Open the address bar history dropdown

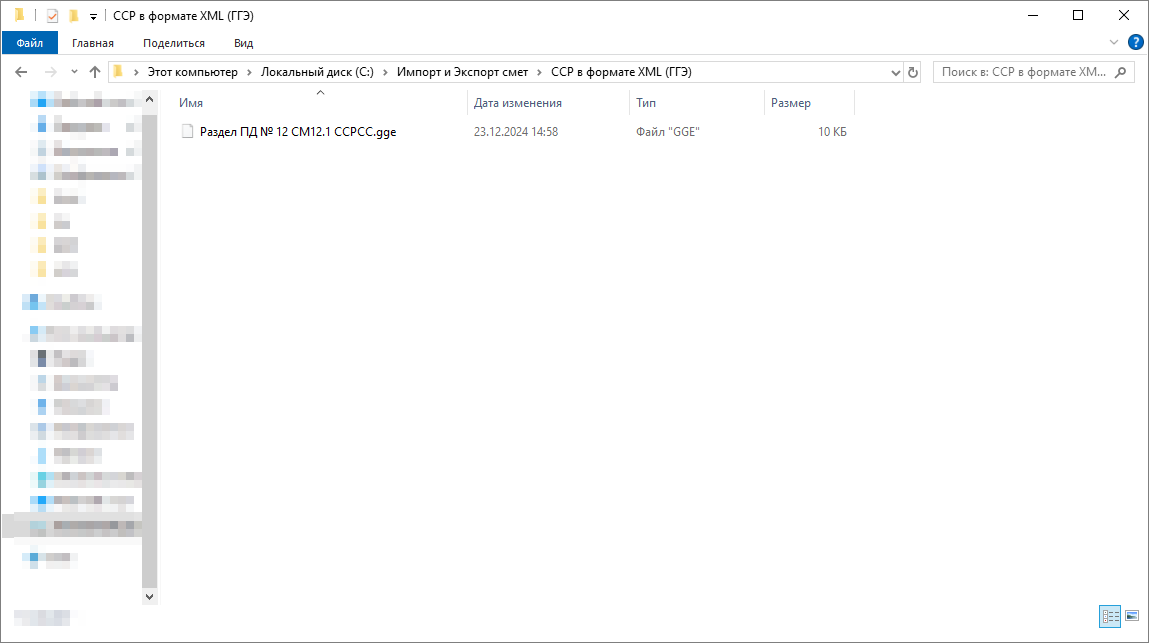[x=895, y=72]
